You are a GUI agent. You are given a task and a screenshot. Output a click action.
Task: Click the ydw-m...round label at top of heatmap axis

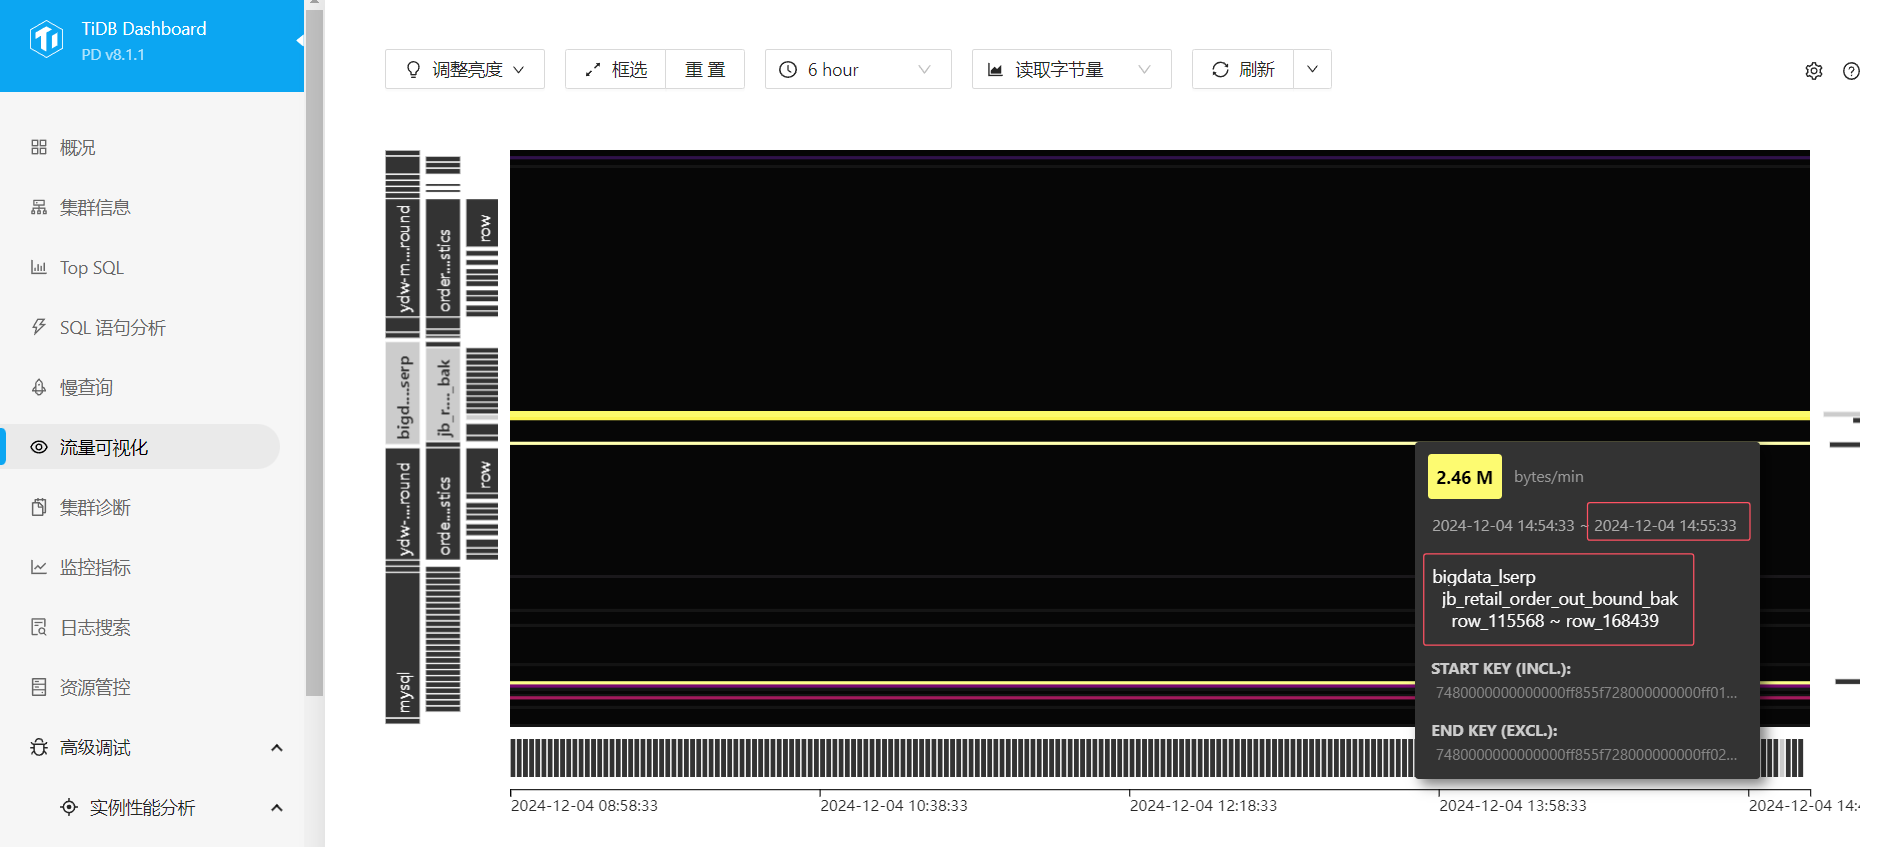click(403, 259)
